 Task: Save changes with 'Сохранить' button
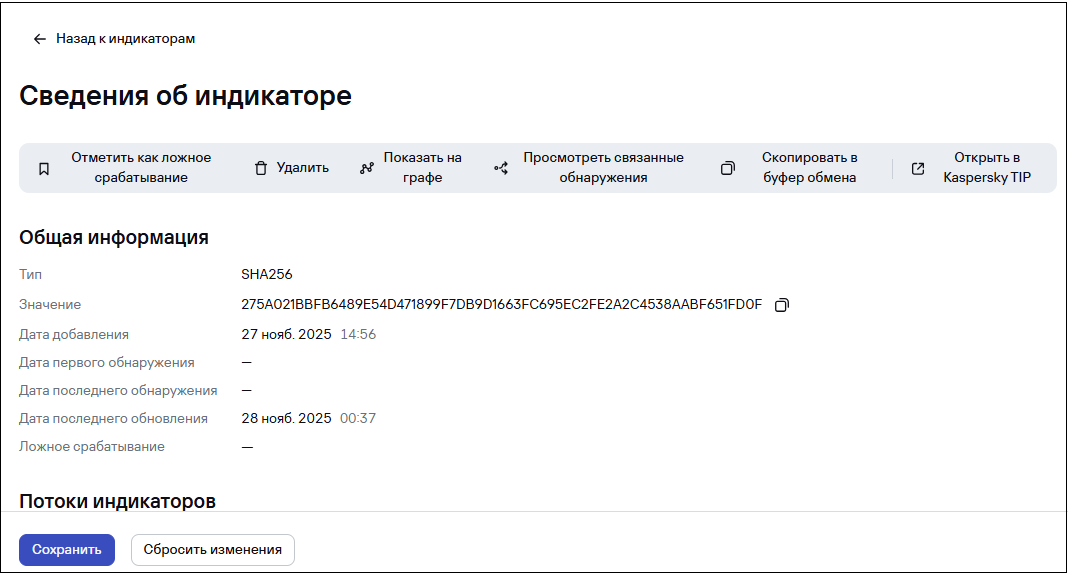pyautogui.click(x=67, y=550)
